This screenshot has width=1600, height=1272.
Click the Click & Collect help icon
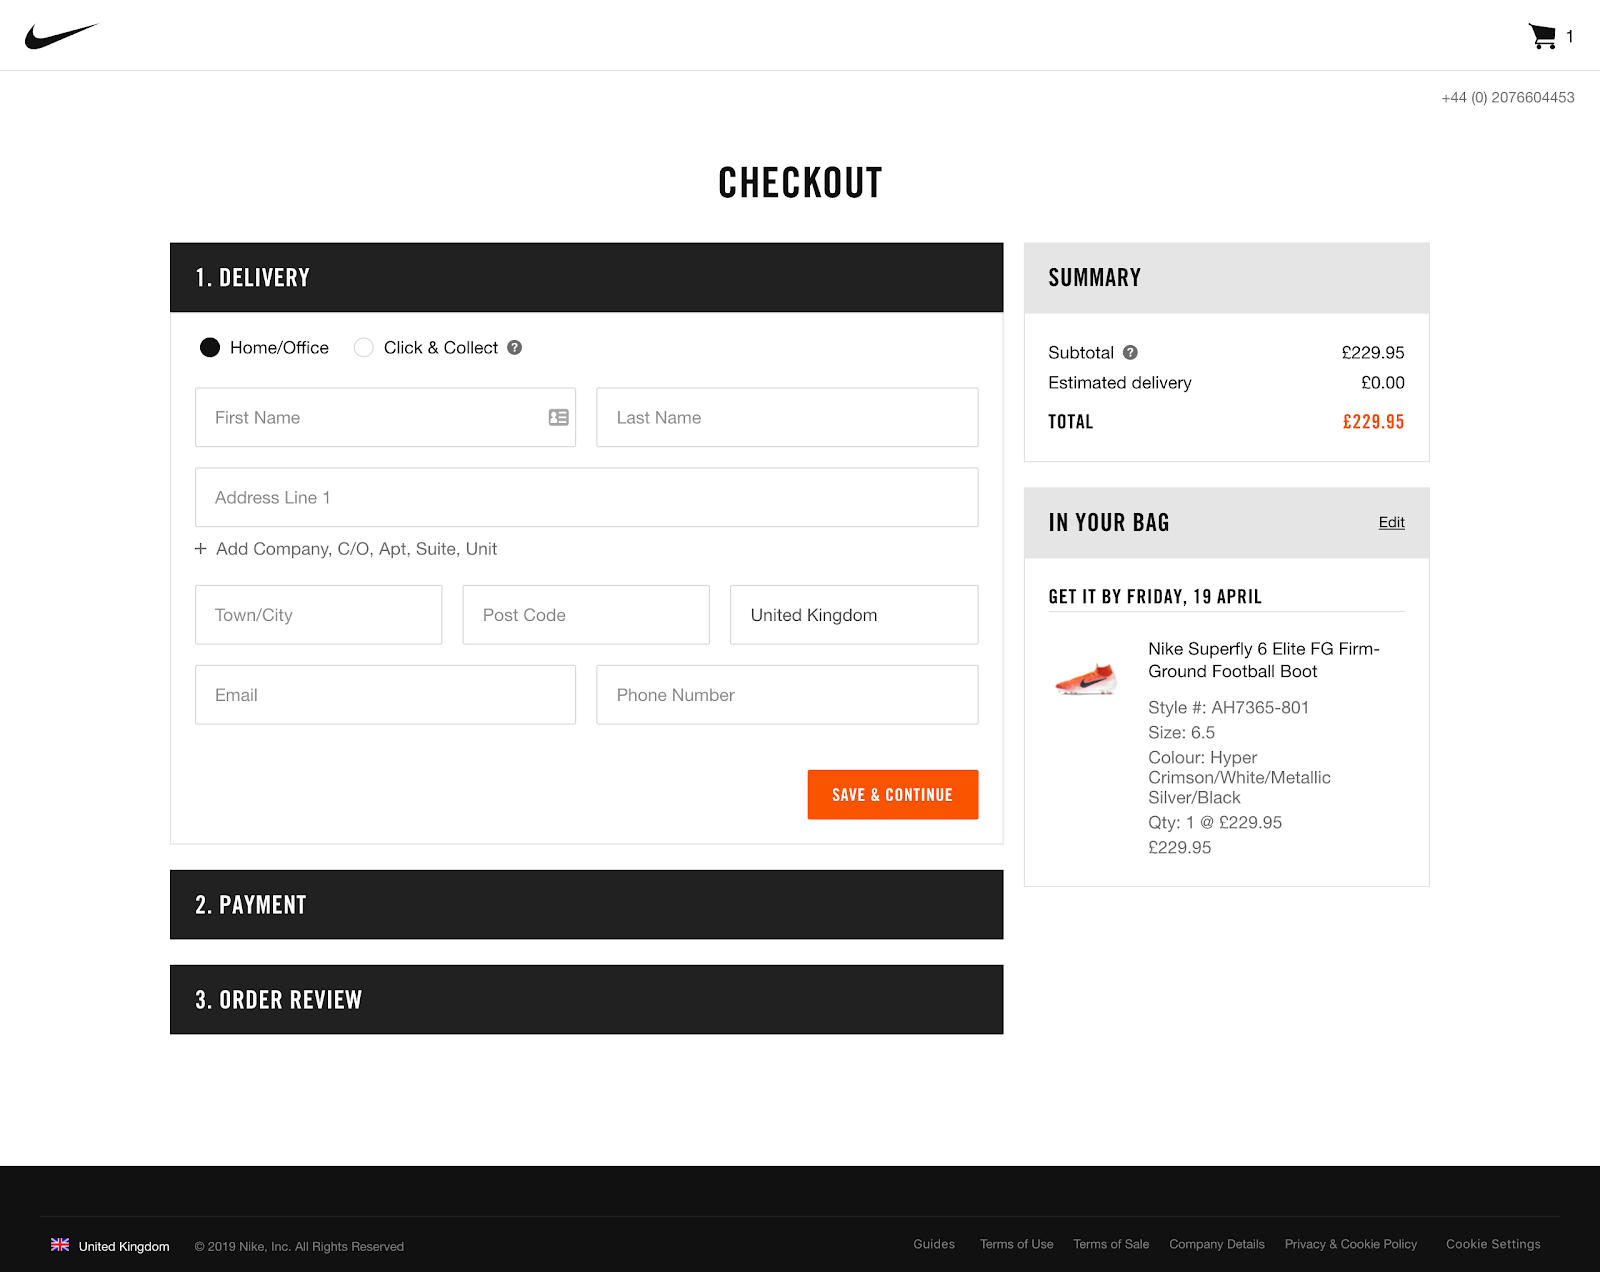point(514,348)
